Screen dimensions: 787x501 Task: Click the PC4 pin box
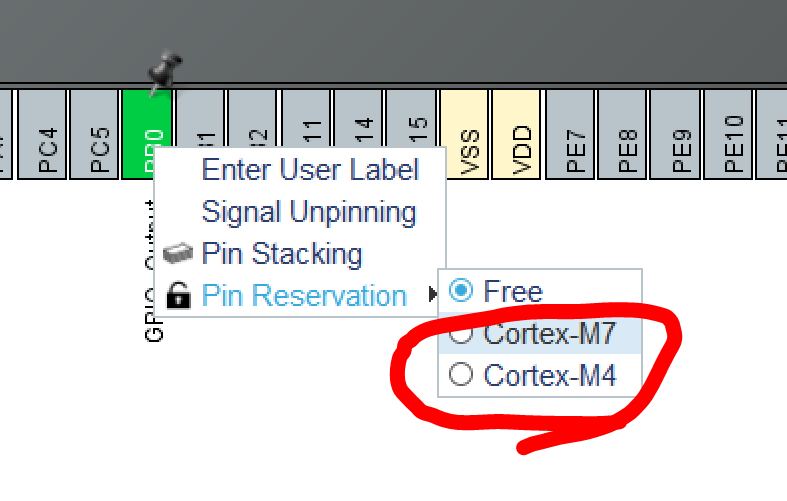pos(44,135)
